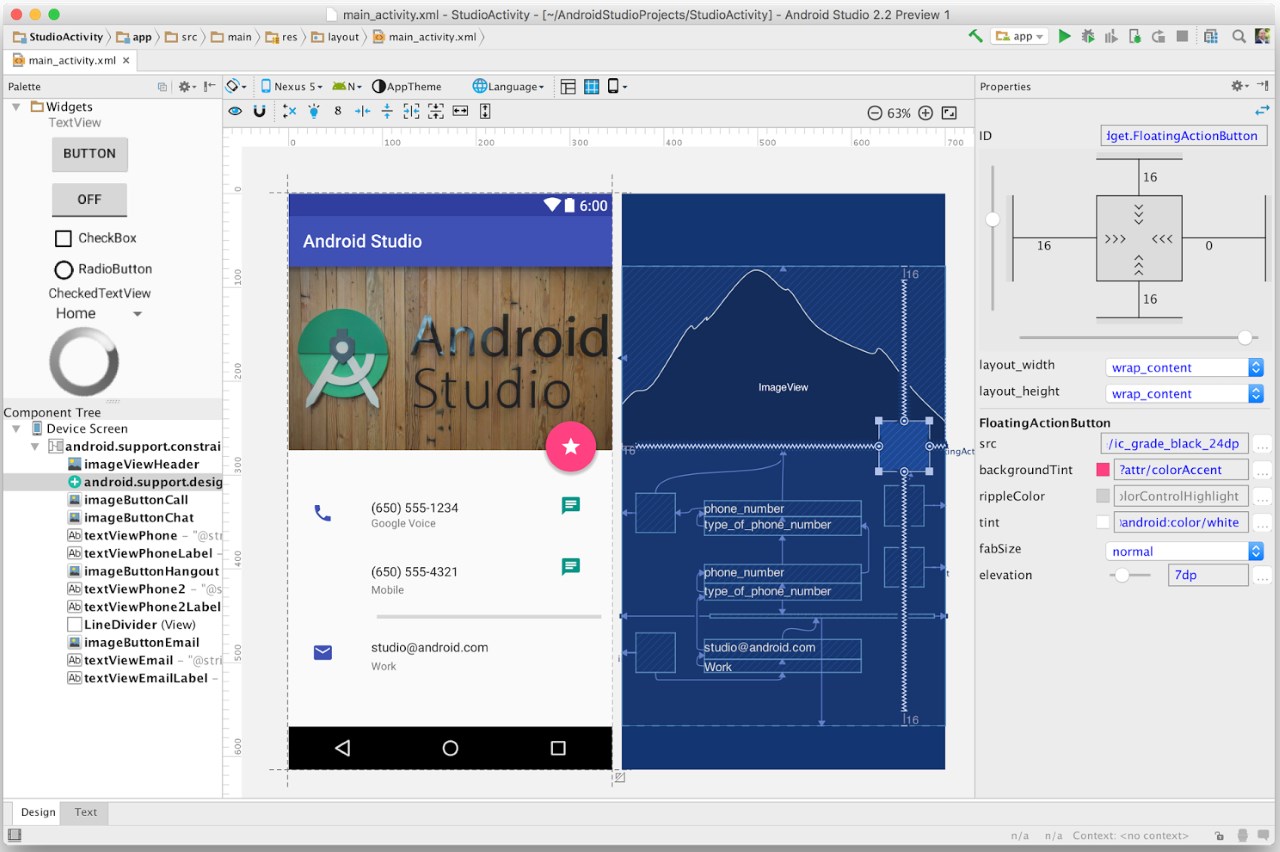This screenshot has height=852, width=1280.
Task: Zoom in on the design surface
Action: pyautogui.click(x=926, y=113)
